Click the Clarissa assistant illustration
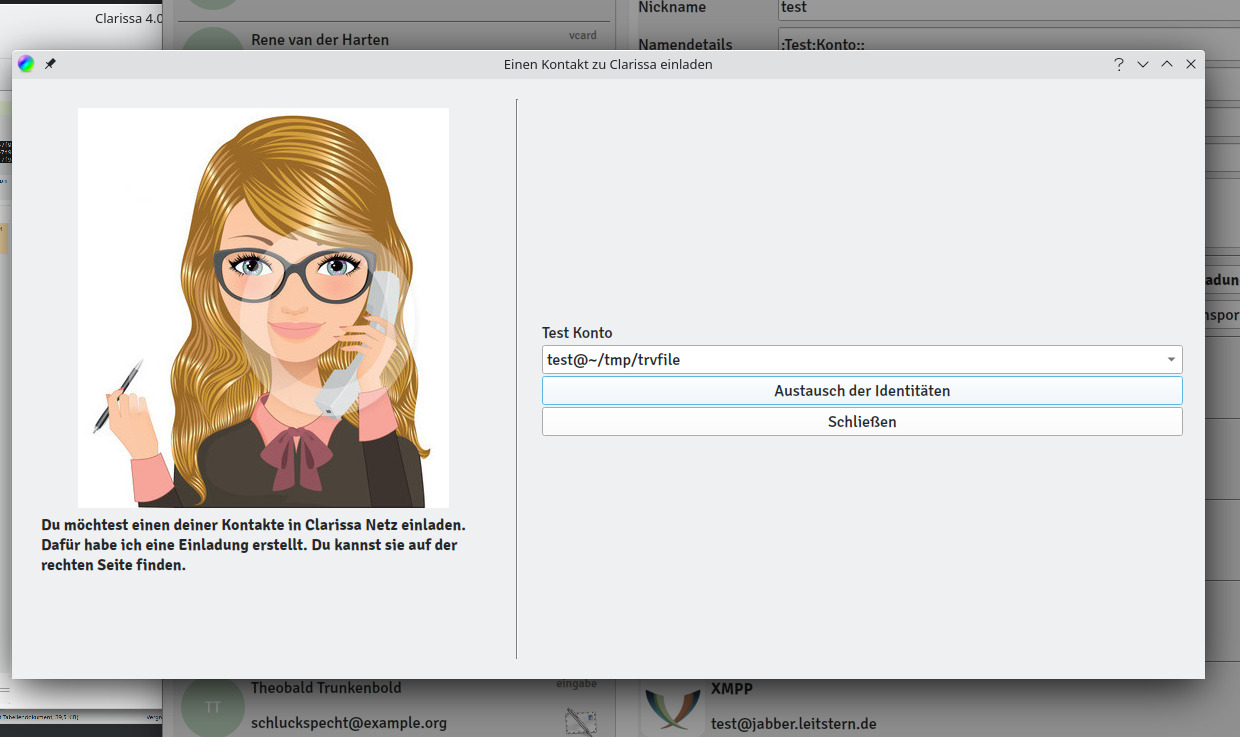The image size is (1240, 737). (x=263, y=308)
